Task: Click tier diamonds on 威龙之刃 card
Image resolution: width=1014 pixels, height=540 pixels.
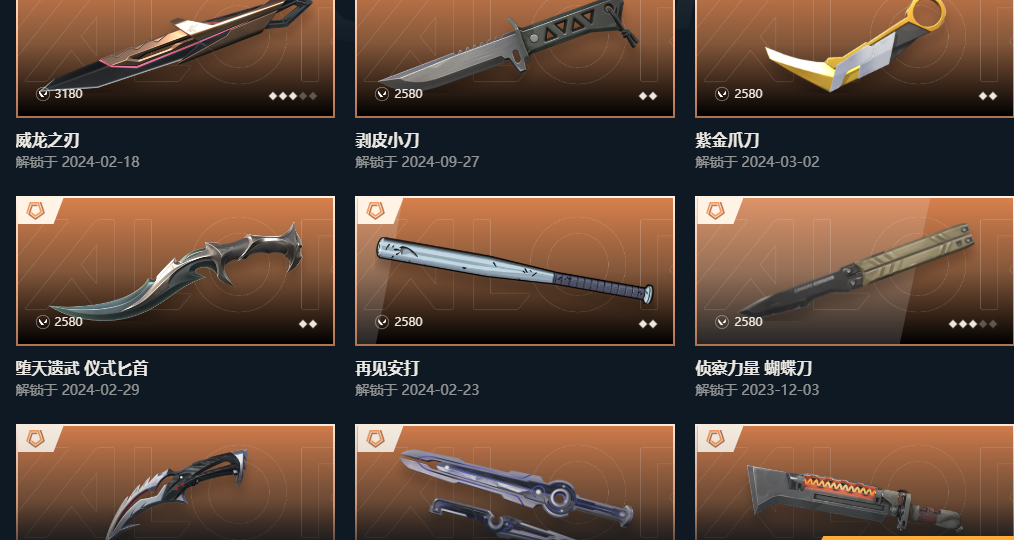Action: [x=293, y=96]
